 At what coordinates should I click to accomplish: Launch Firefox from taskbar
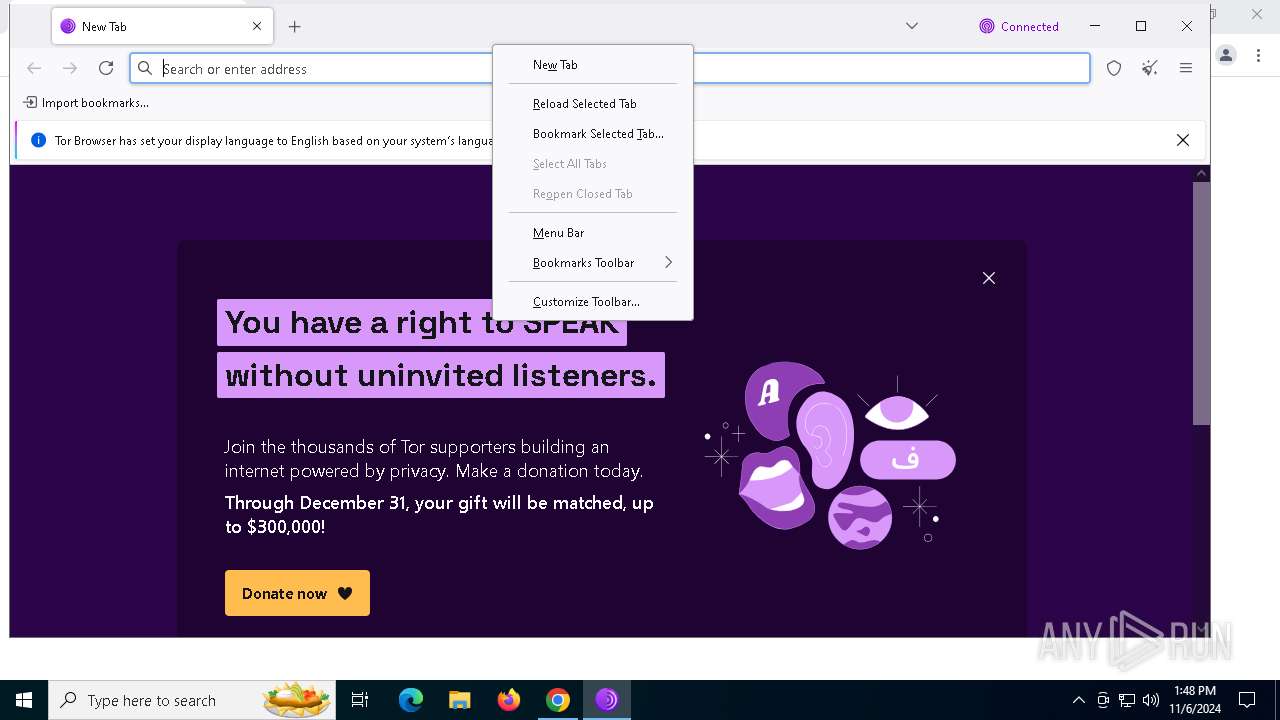click(508, 700)
